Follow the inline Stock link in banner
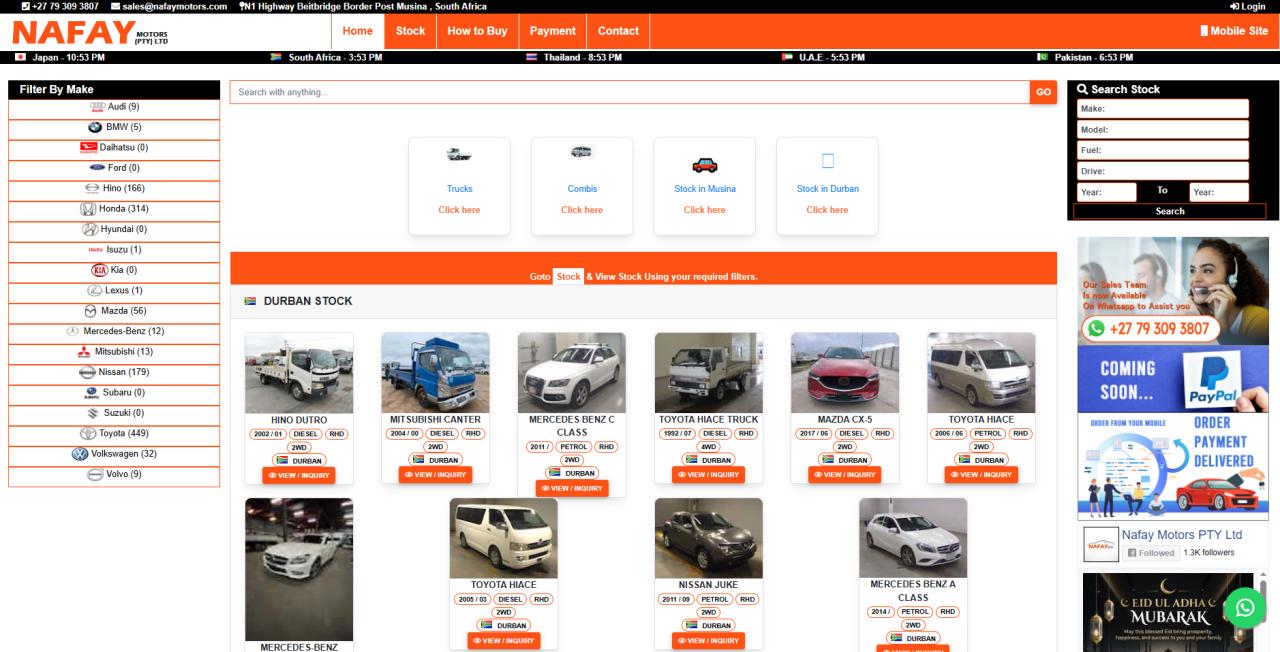1280x652 pixels. pos(569,276)
